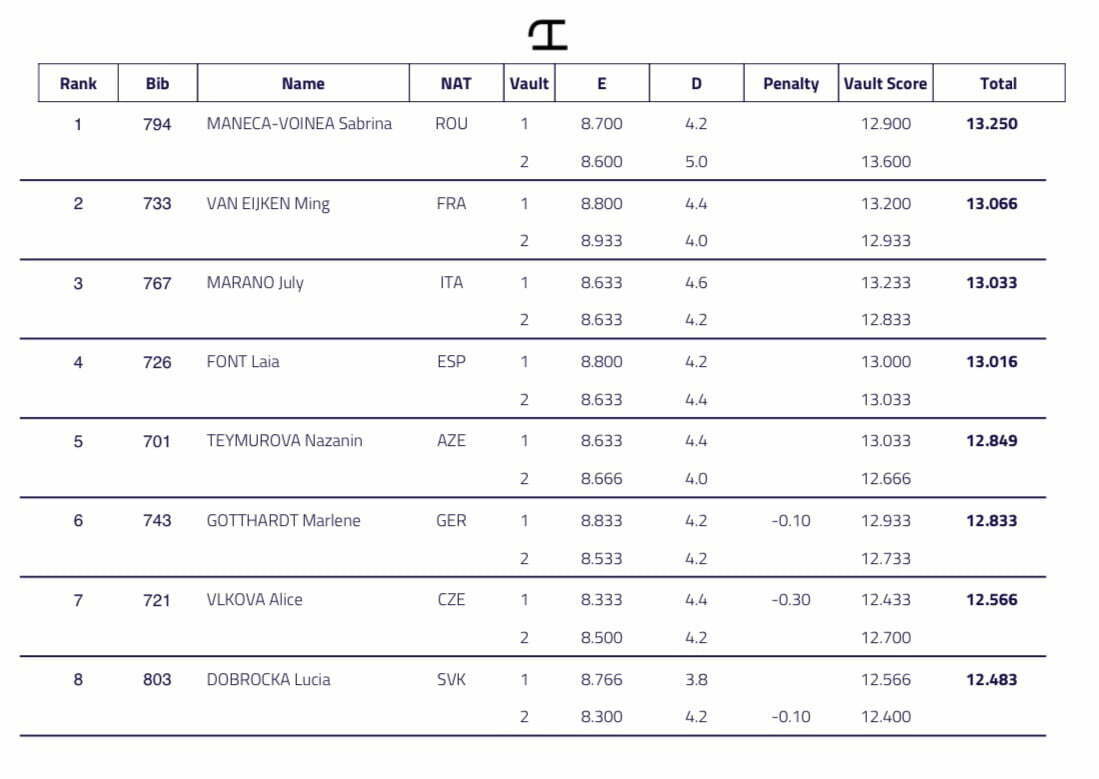Click FONT Laia's name
Image resolution: width=1099 pixels, height=779 pixels.
pyautogui.click(x=243, y=362)
